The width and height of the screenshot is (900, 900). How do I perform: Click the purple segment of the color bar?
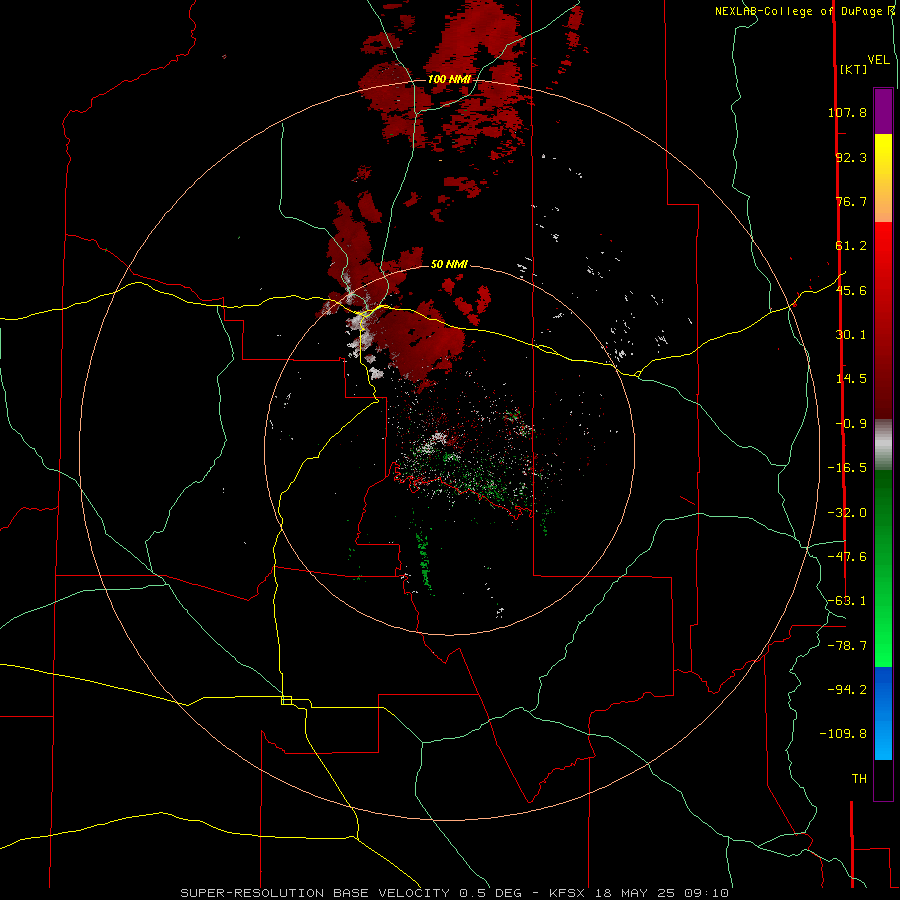point(883,111)
